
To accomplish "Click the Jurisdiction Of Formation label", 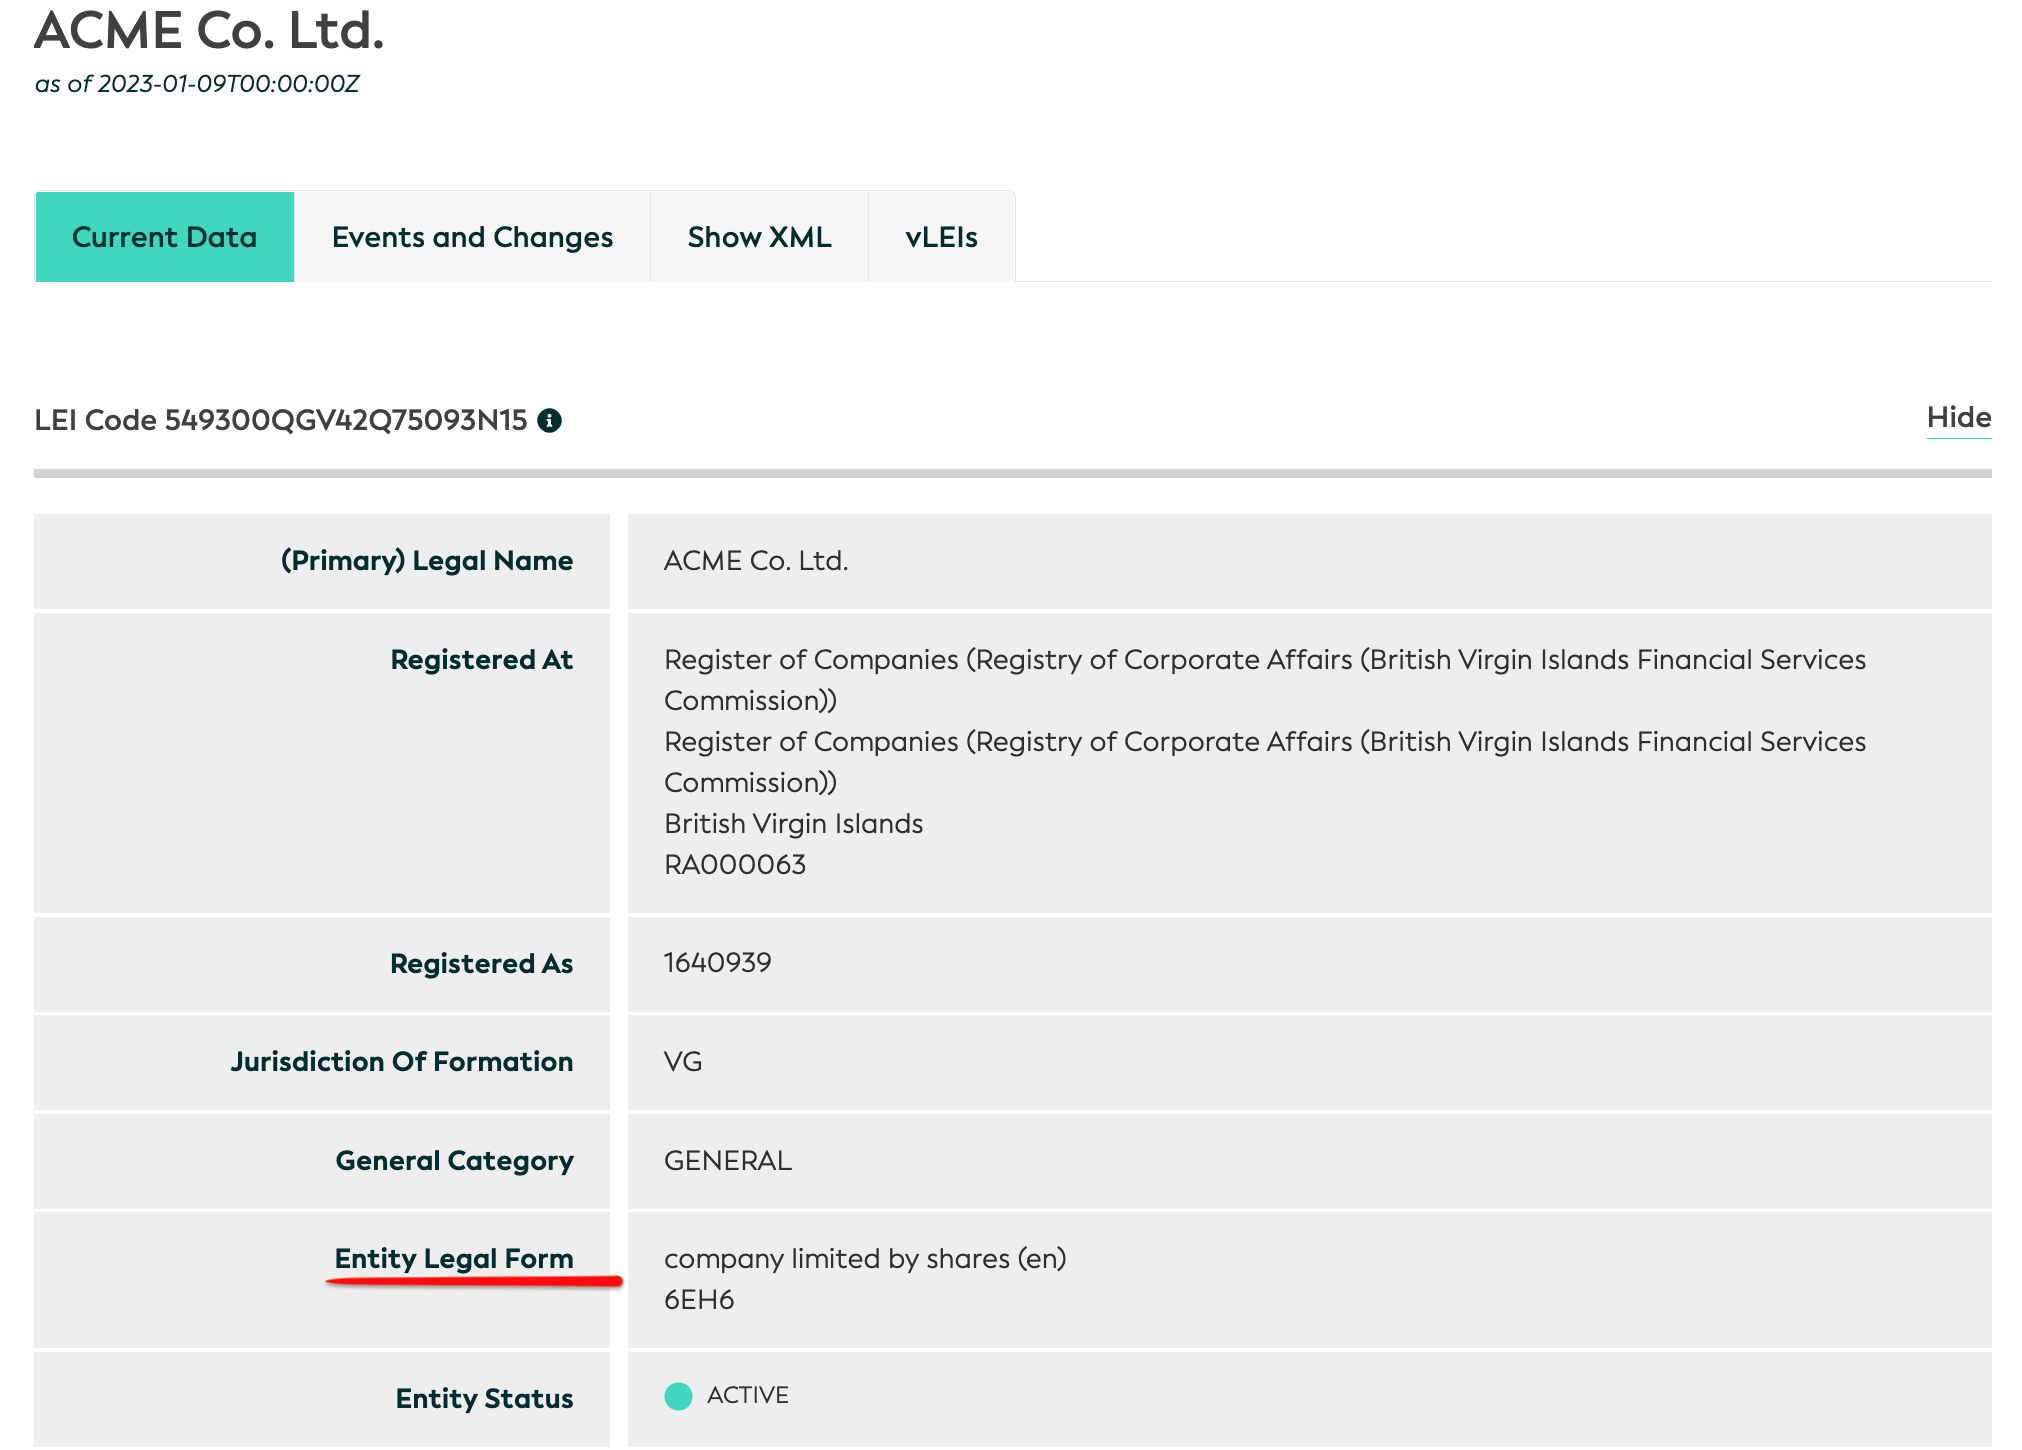I will (402, 1062).
